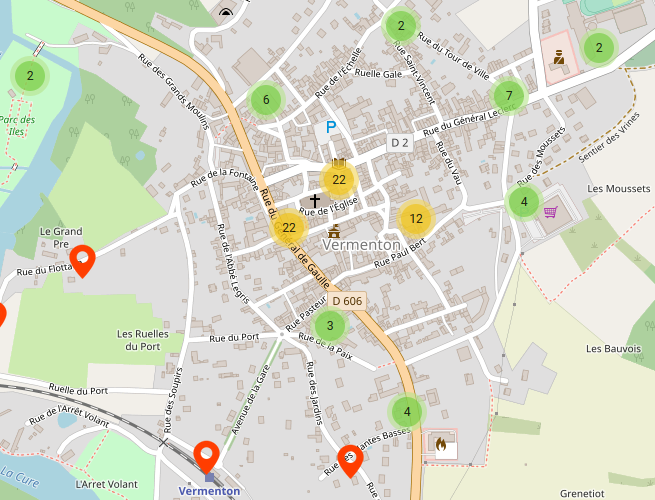Click the fire station flame icon
Screen dimensions: 655x500
(x=441, y=444)
